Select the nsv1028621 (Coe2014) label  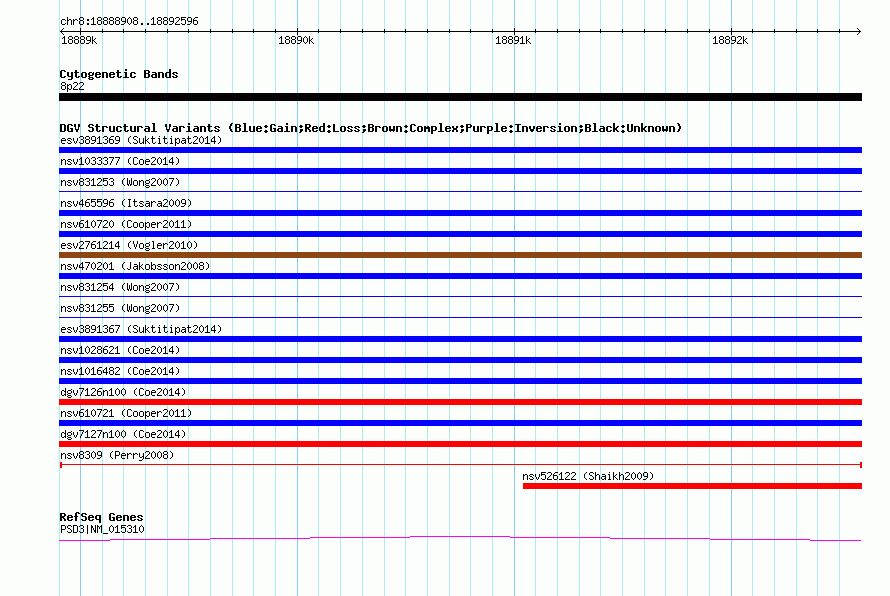[x=120, y=350]
